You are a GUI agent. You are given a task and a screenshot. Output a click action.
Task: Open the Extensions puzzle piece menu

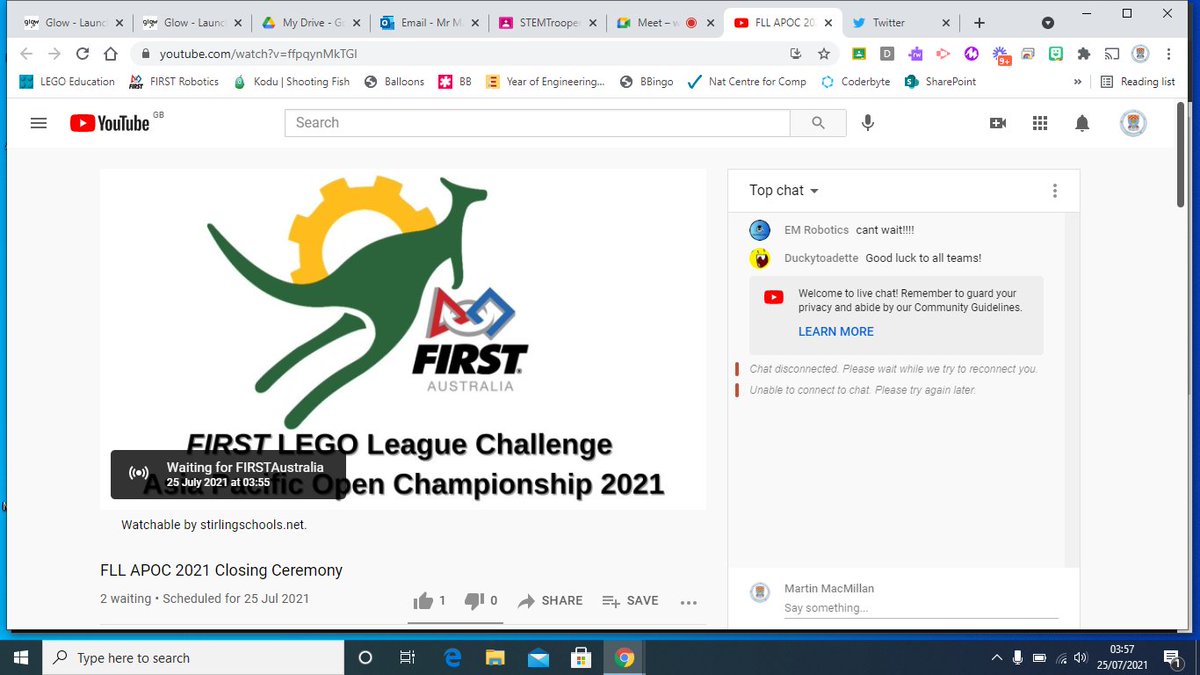pyautogui.click(x=1083, y=54)
